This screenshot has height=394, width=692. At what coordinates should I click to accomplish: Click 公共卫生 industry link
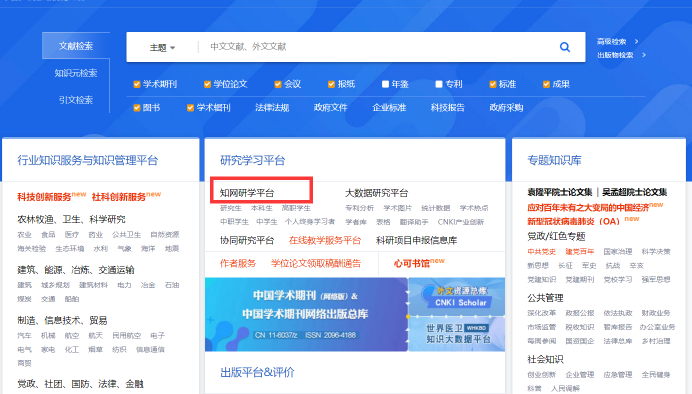tap(126, 235)
